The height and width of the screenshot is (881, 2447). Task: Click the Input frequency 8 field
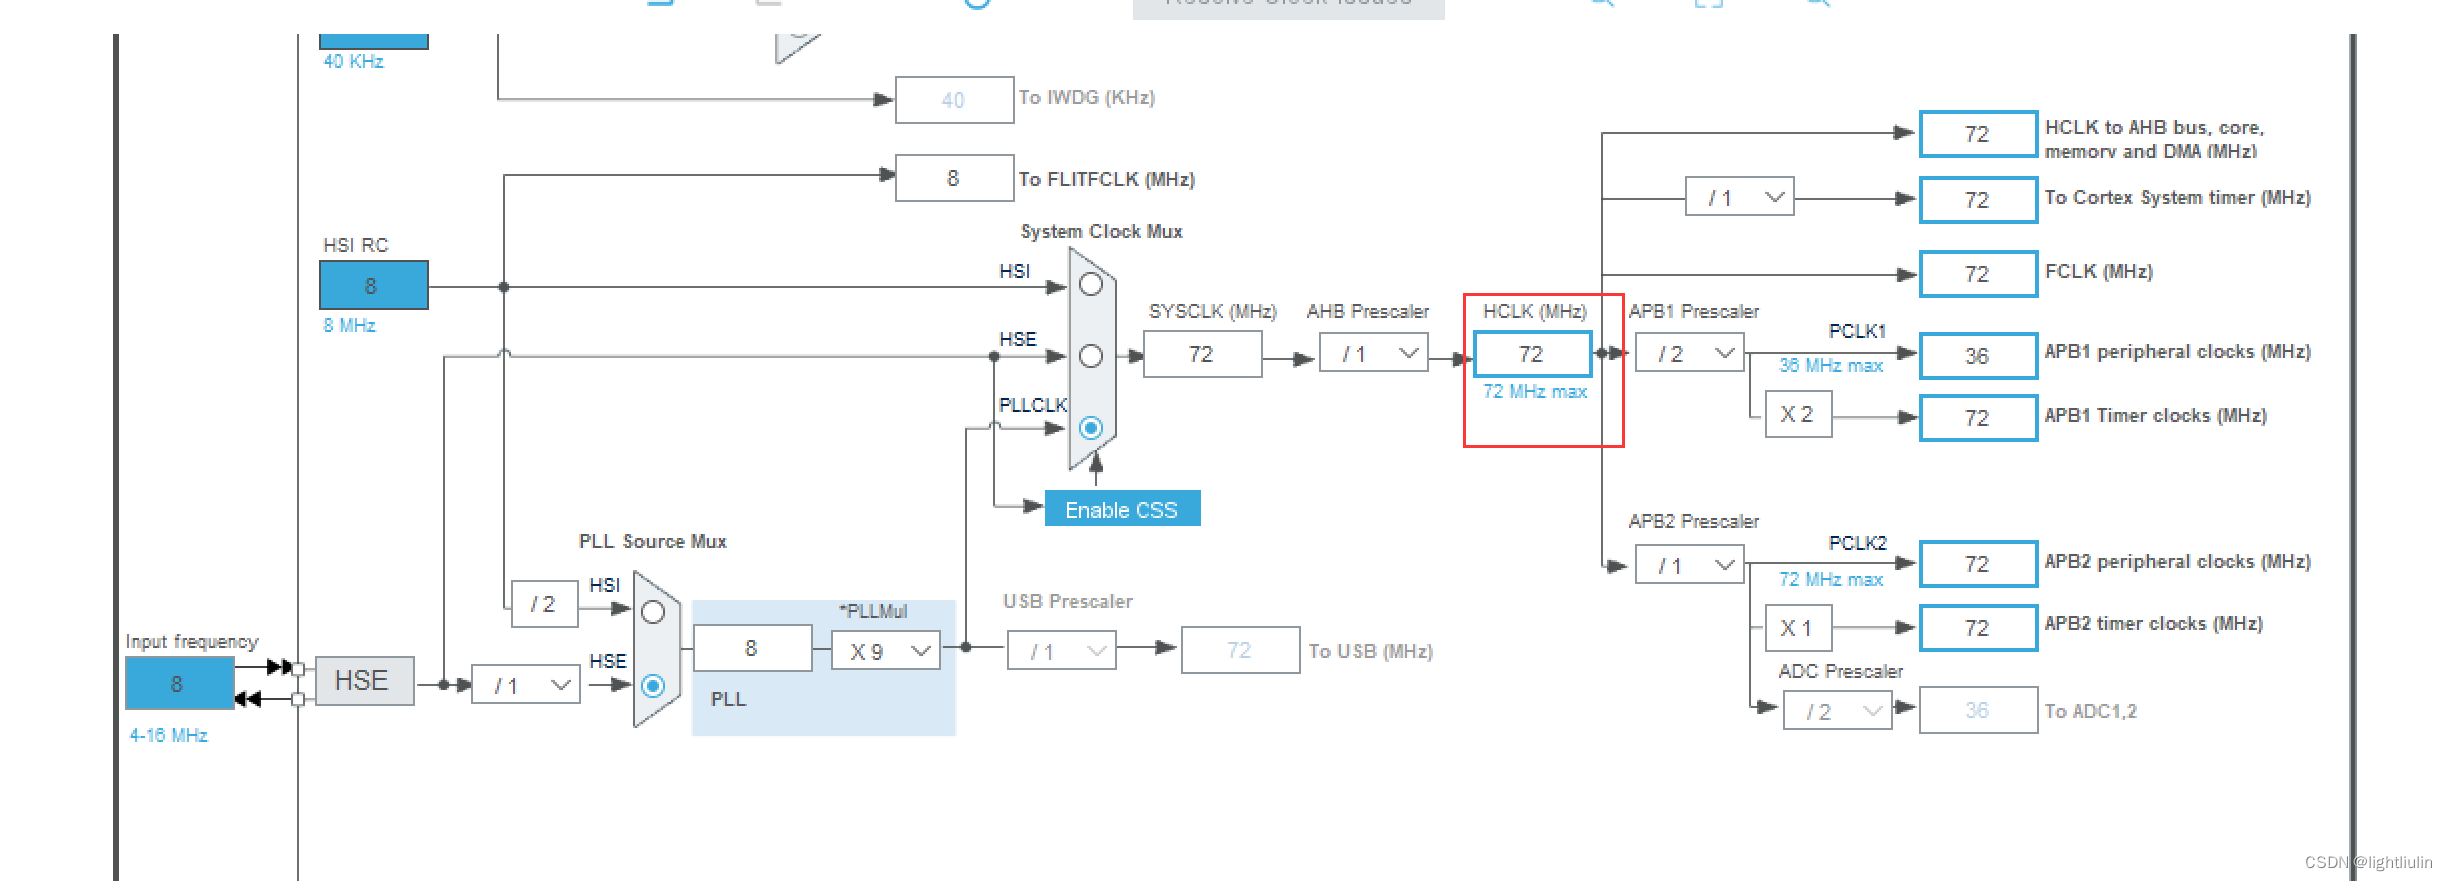pos(180,684)
